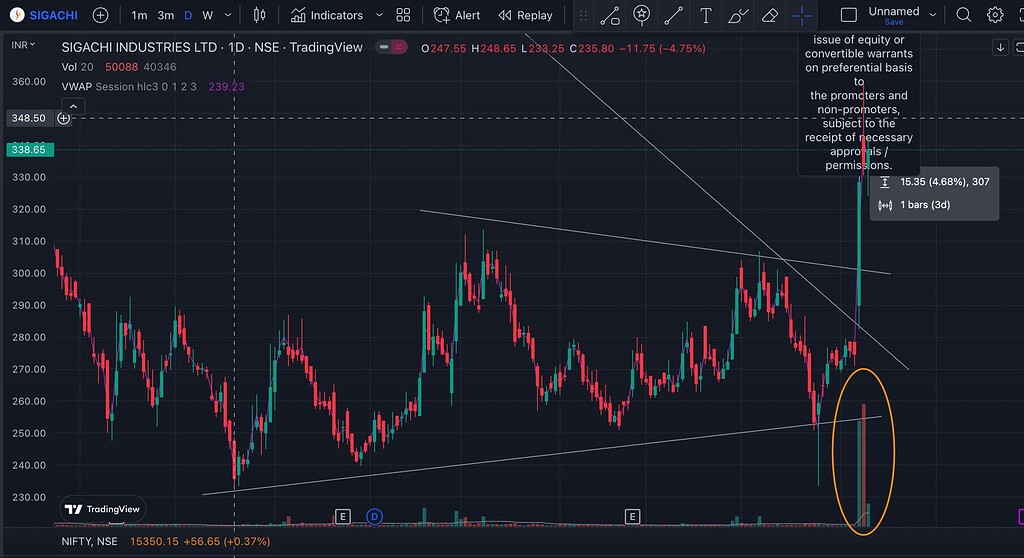Open the indicator templates grid
This screenshot has width=1024, height=558.
tap(403, 15)
